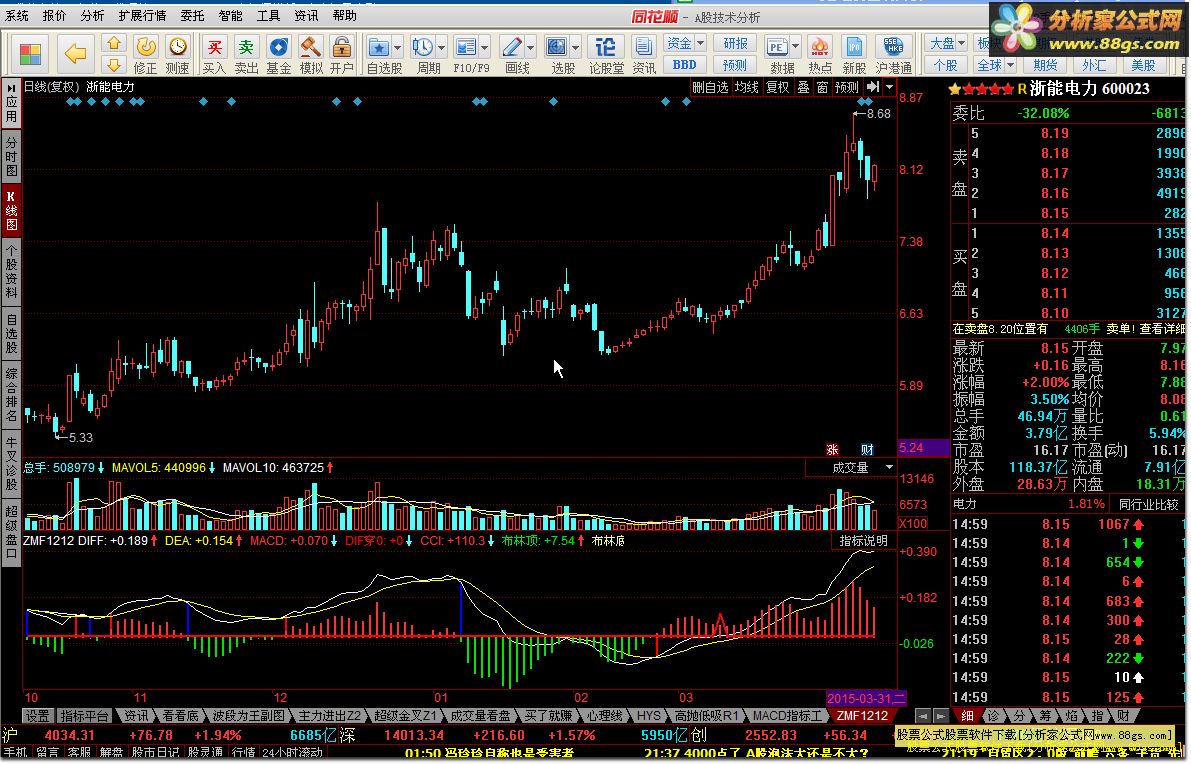The width and height of the screenshot is (1191, 764).
Task: Open the 资金 dropdown arrow
Action: pos(700,43)
